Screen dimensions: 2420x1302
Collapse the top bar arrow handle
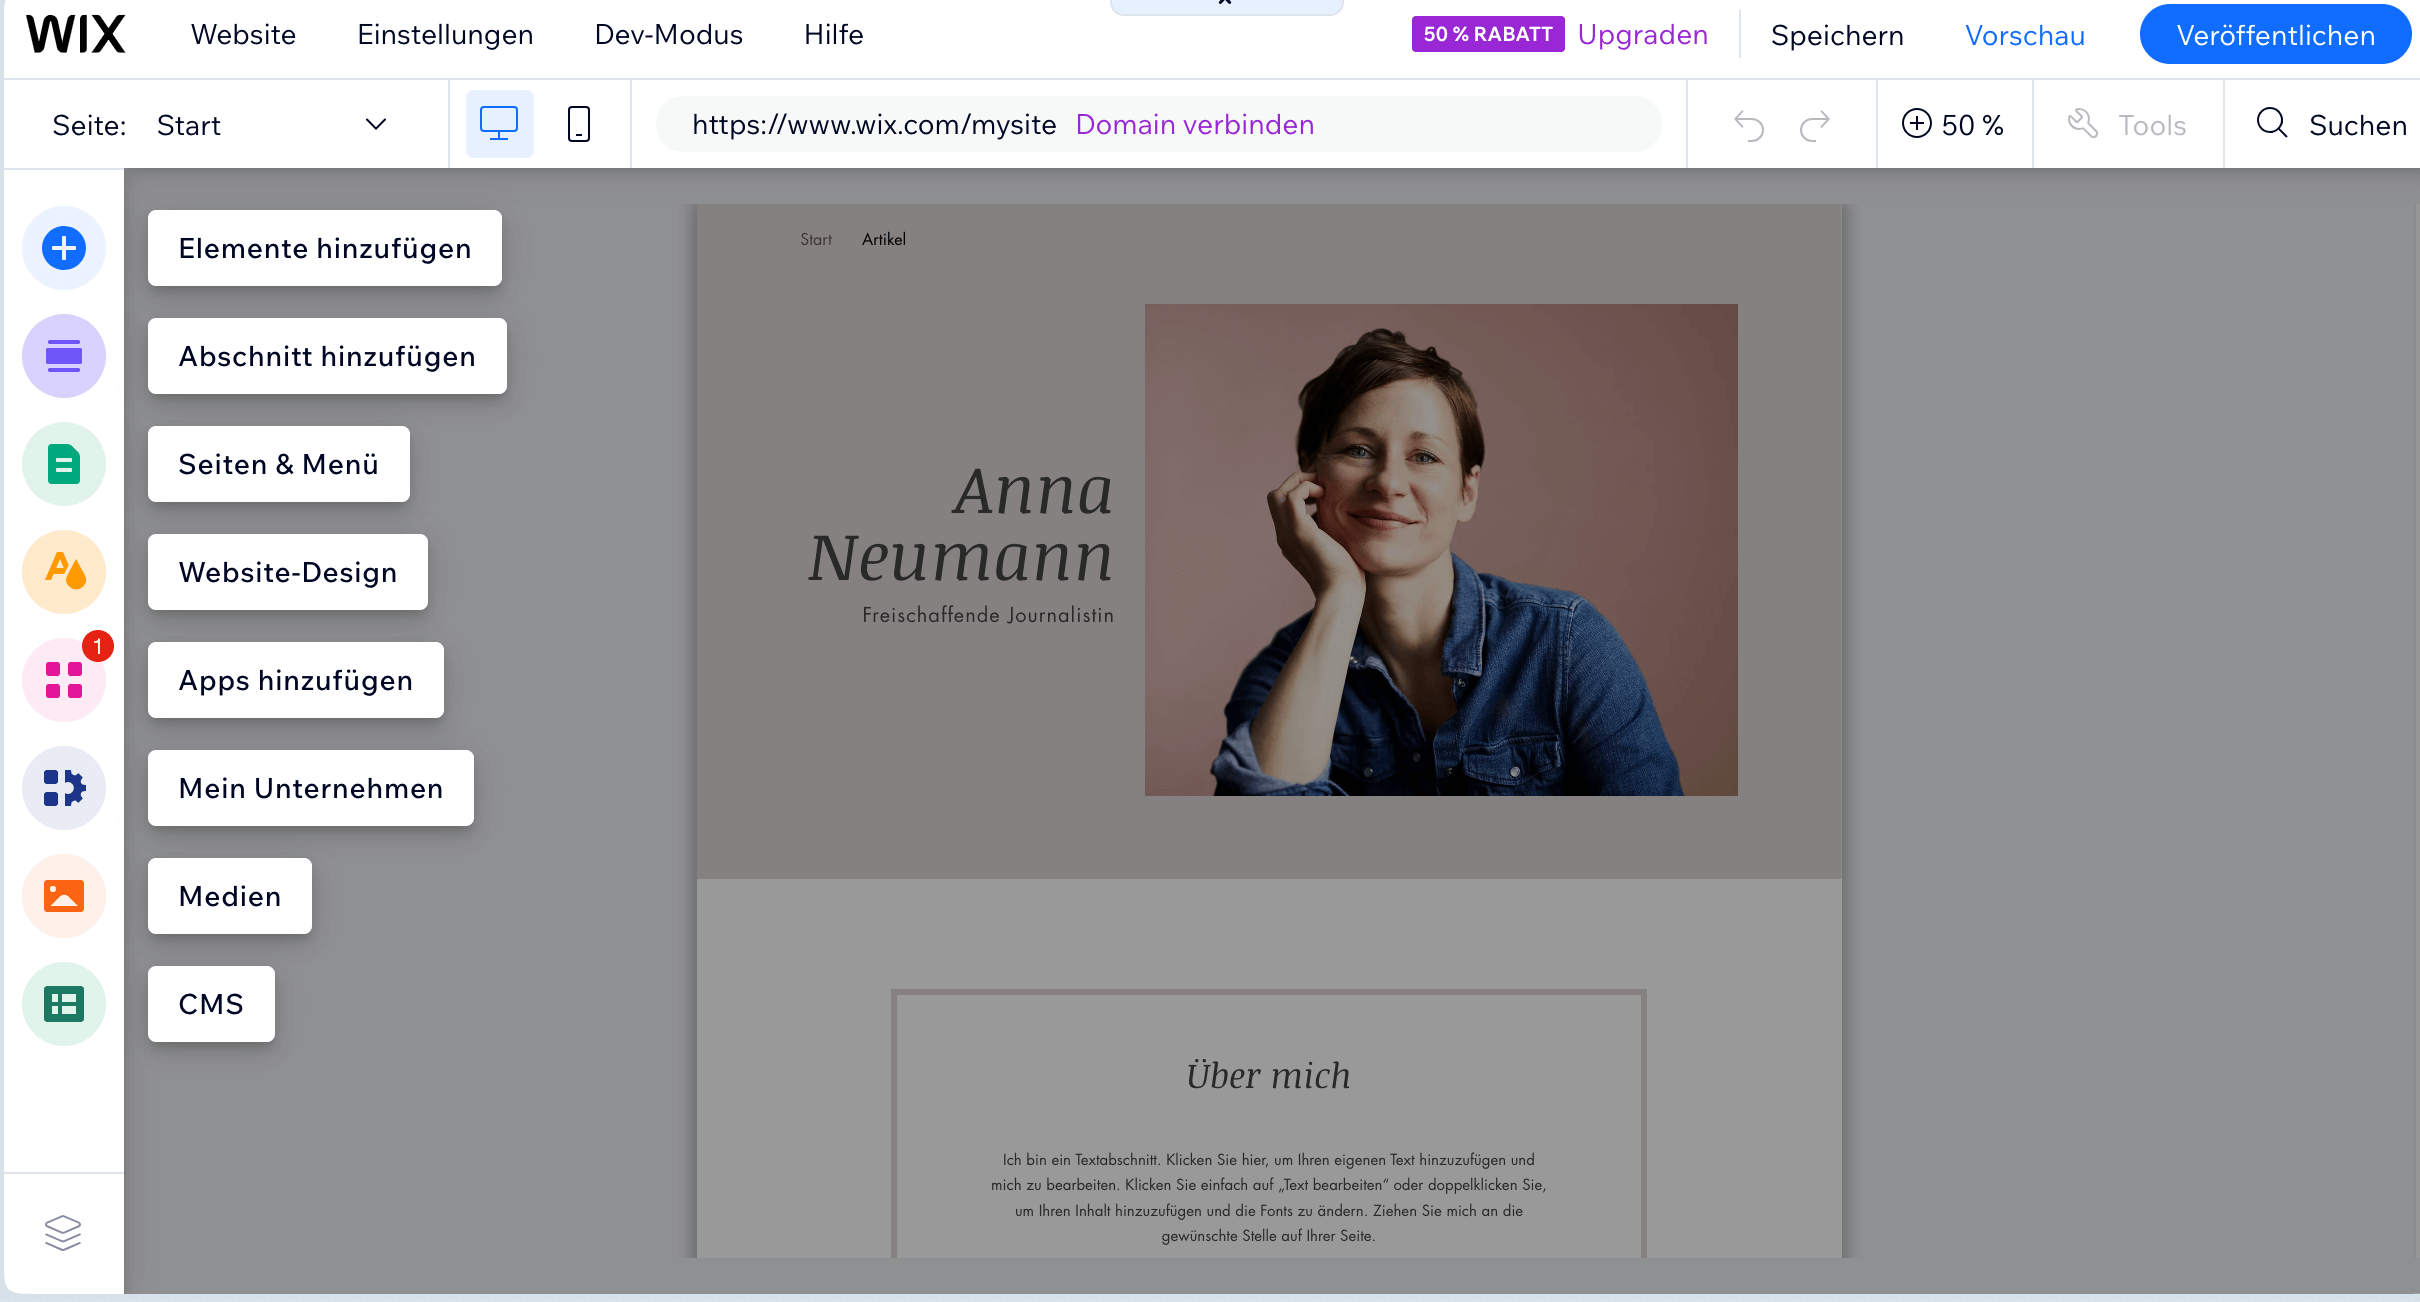[x=1226, y=5]
